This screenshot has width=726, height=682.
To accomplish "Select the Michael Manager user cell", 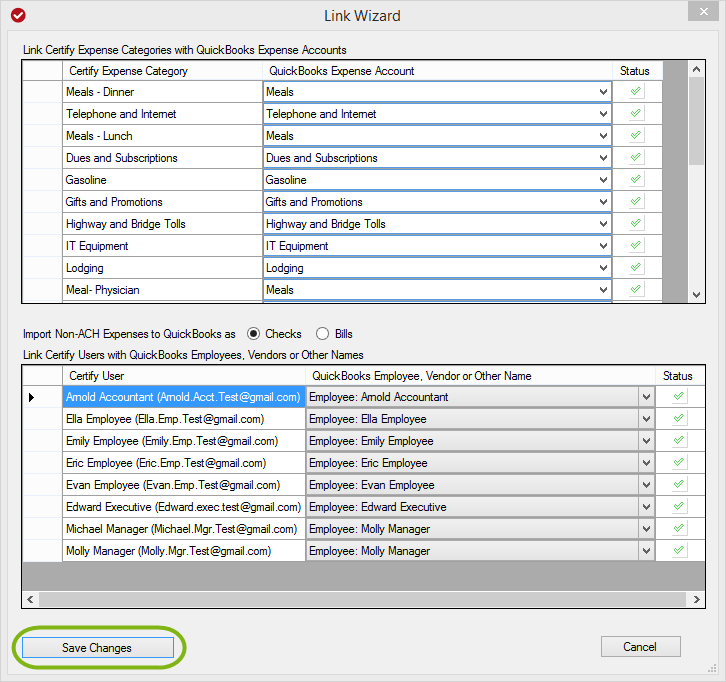I will (184, 529).
